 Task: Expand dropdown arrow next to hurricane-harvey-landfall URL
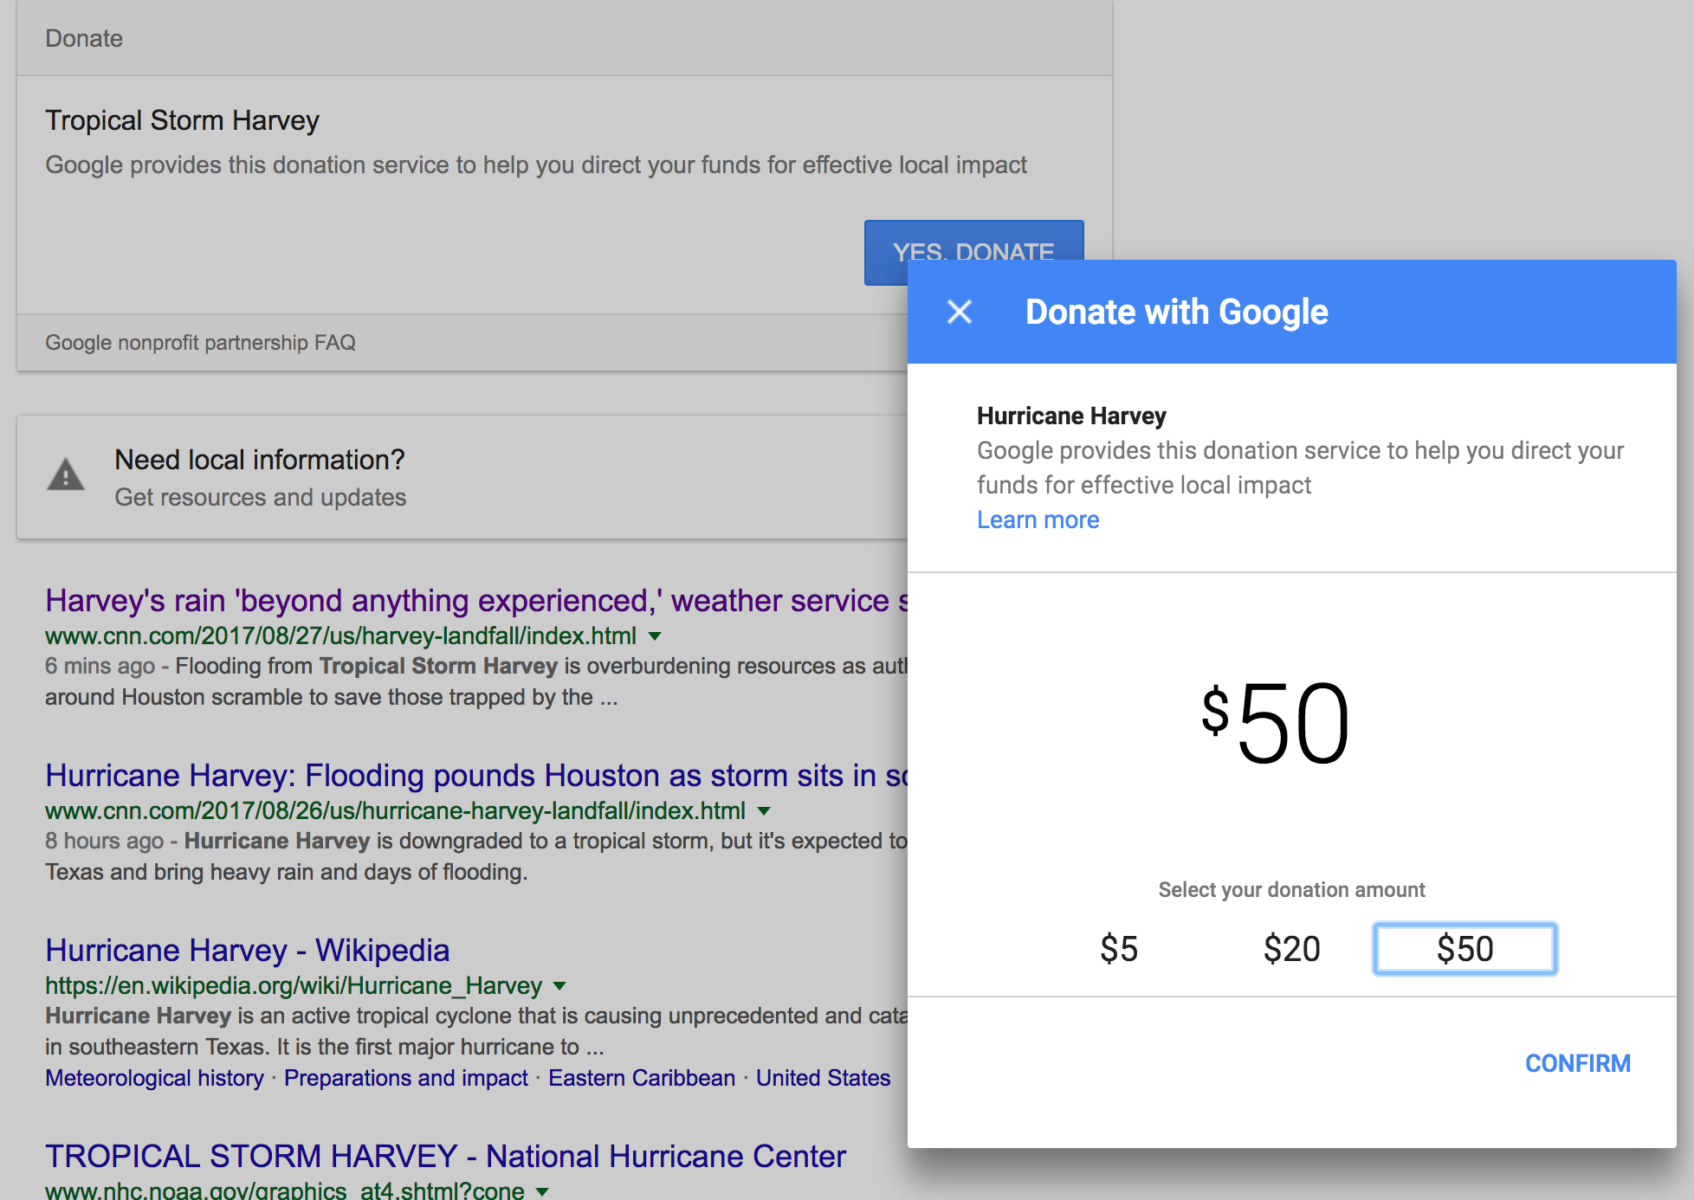click(764, 811)
